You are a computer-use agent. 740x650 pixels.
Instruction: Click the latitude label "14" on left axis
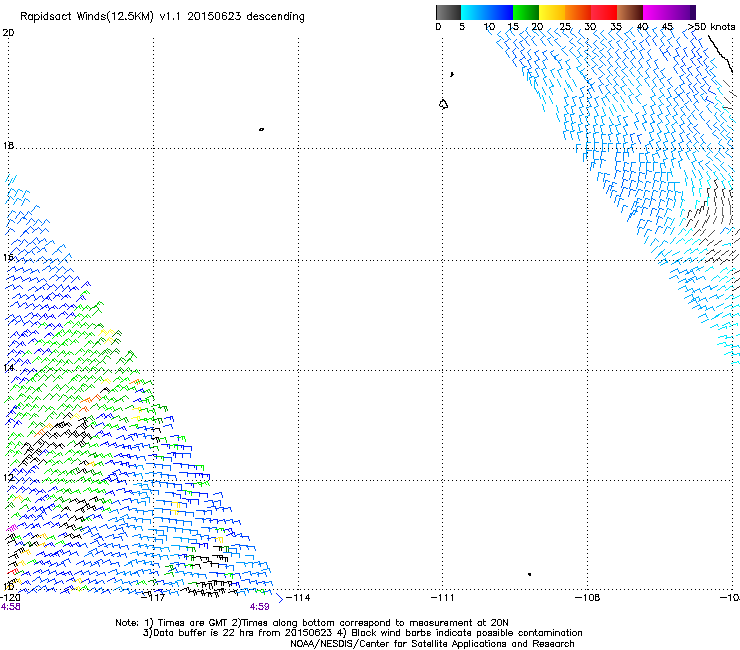click(8, 367)
